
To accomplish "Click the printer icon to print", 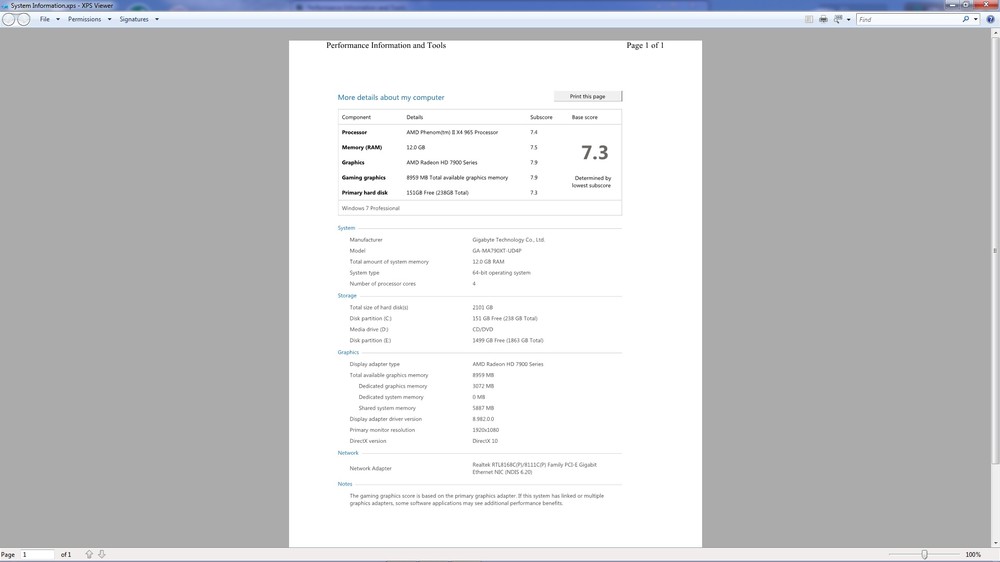I will (x=823, y=19).
